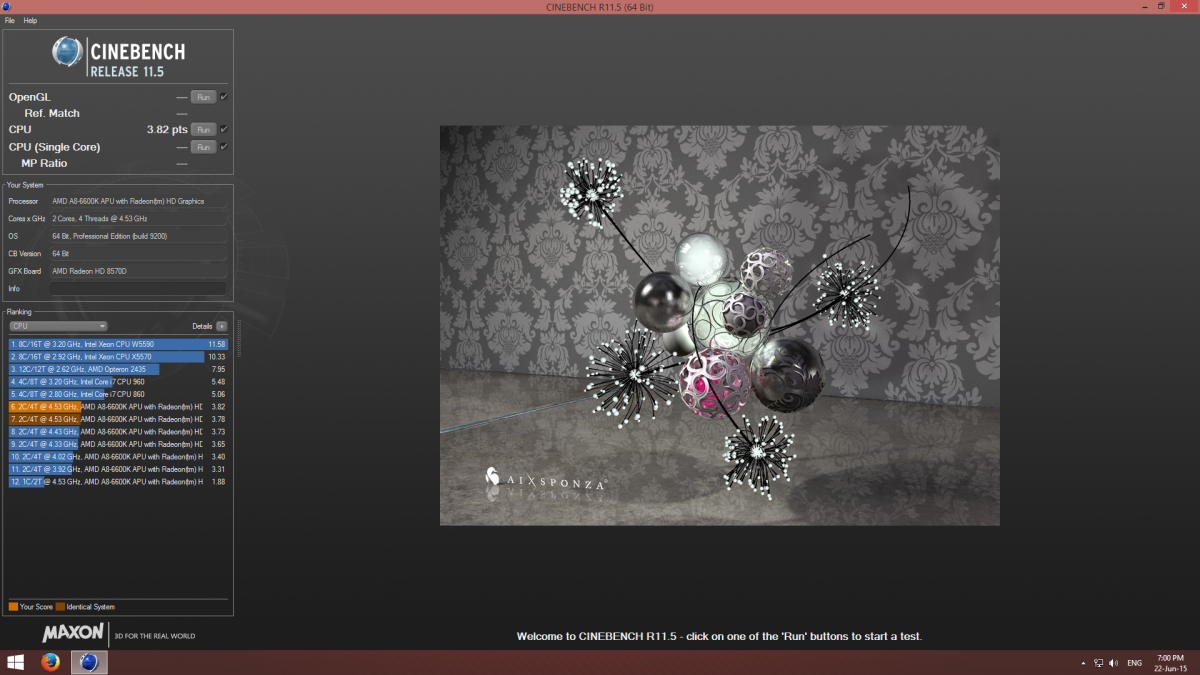
Task: Show hidden system tray icons
Action: [1083, 663]
